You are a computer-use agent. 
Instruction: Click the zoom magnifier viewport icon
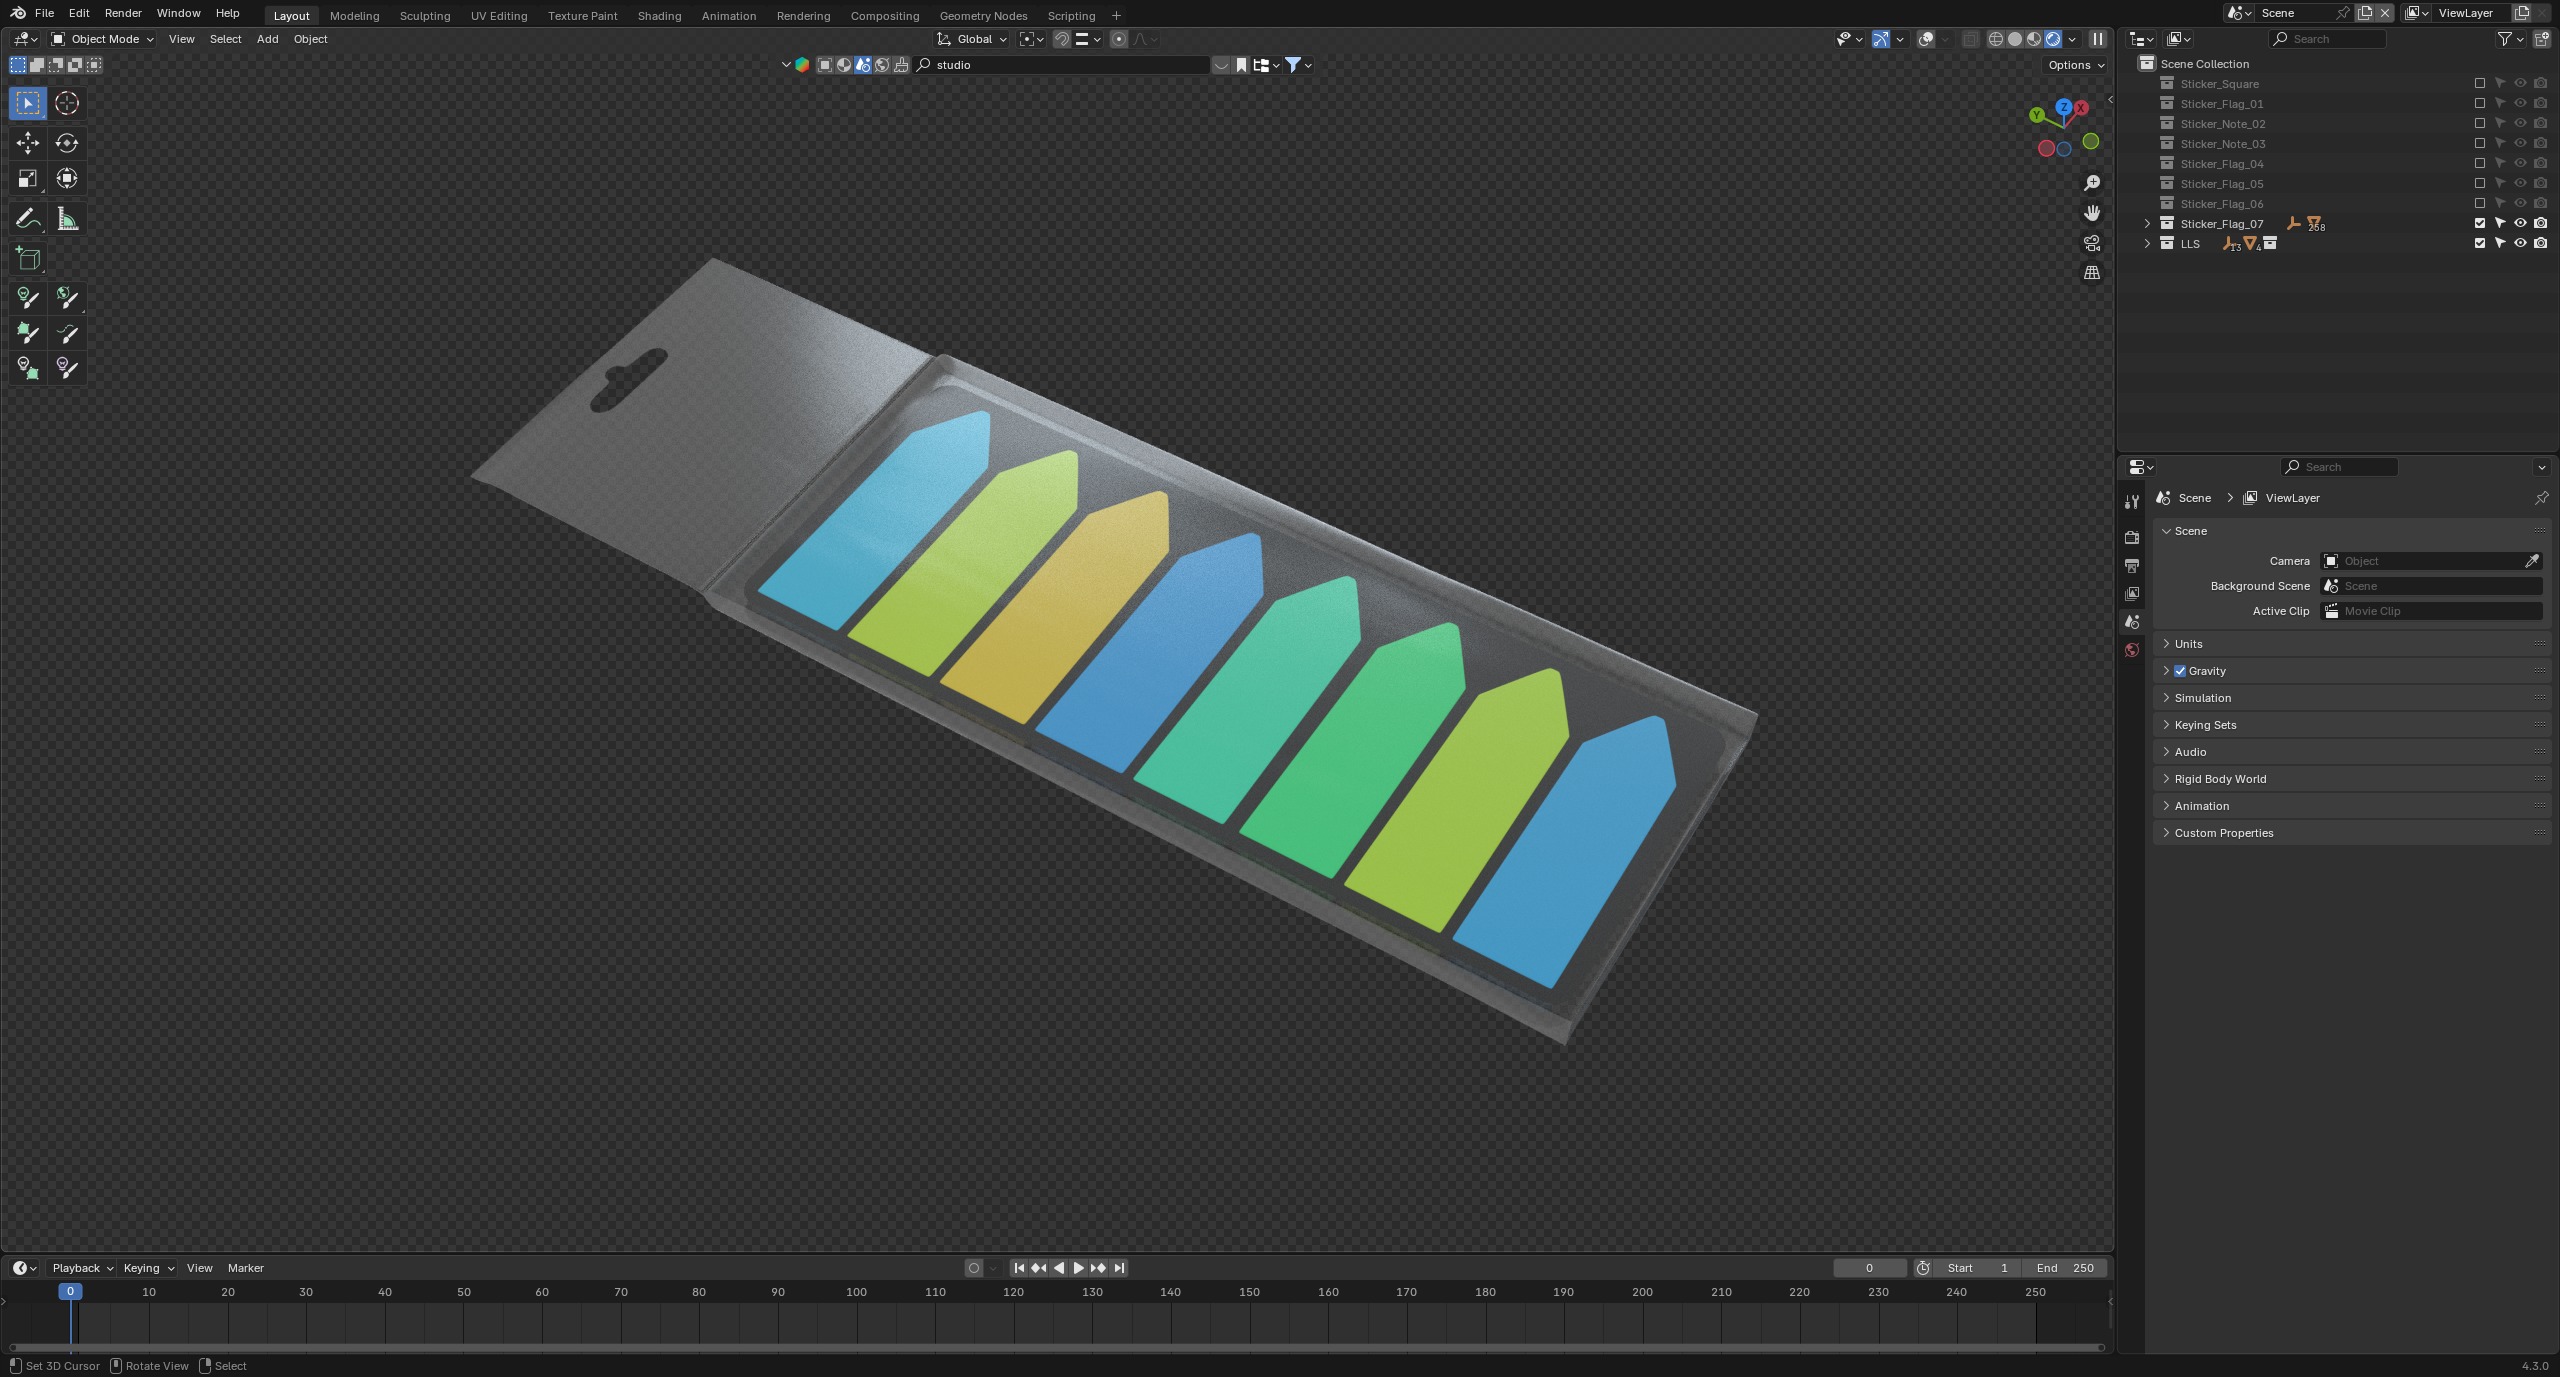[x=2091, y=183]
